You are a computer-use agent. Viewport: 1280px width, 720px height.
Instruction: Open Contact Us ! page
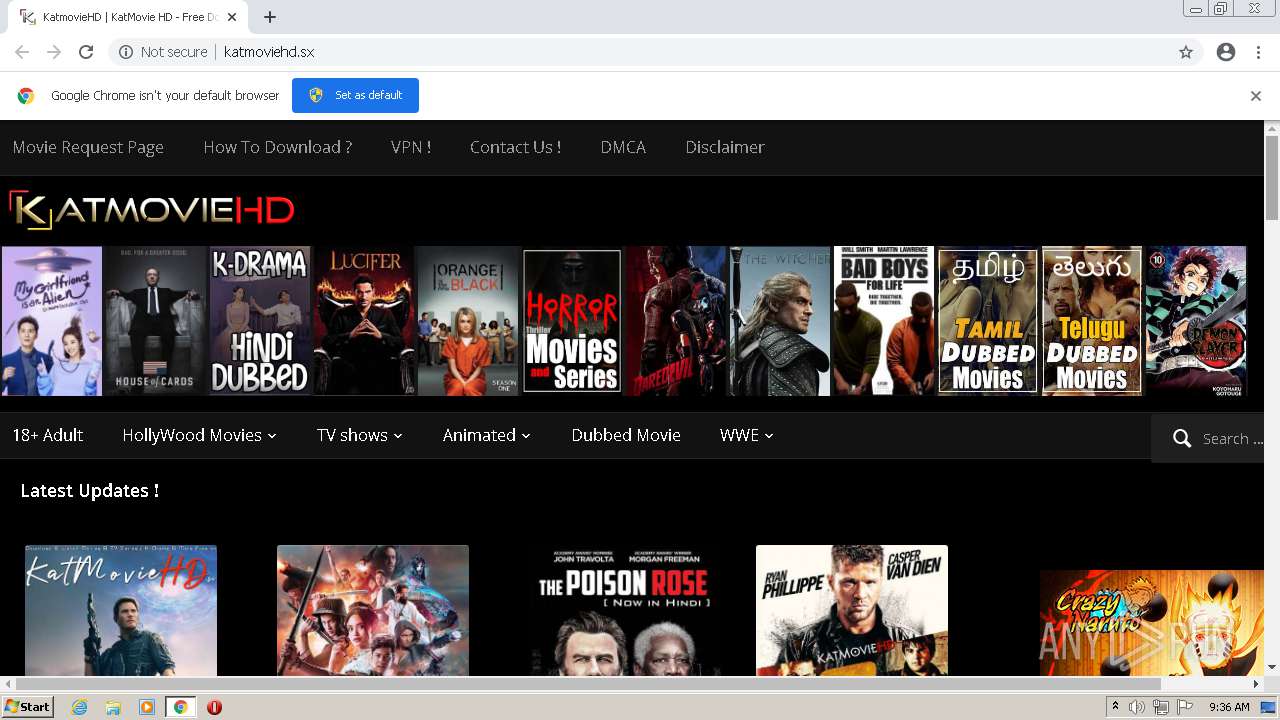coord(515,147)
